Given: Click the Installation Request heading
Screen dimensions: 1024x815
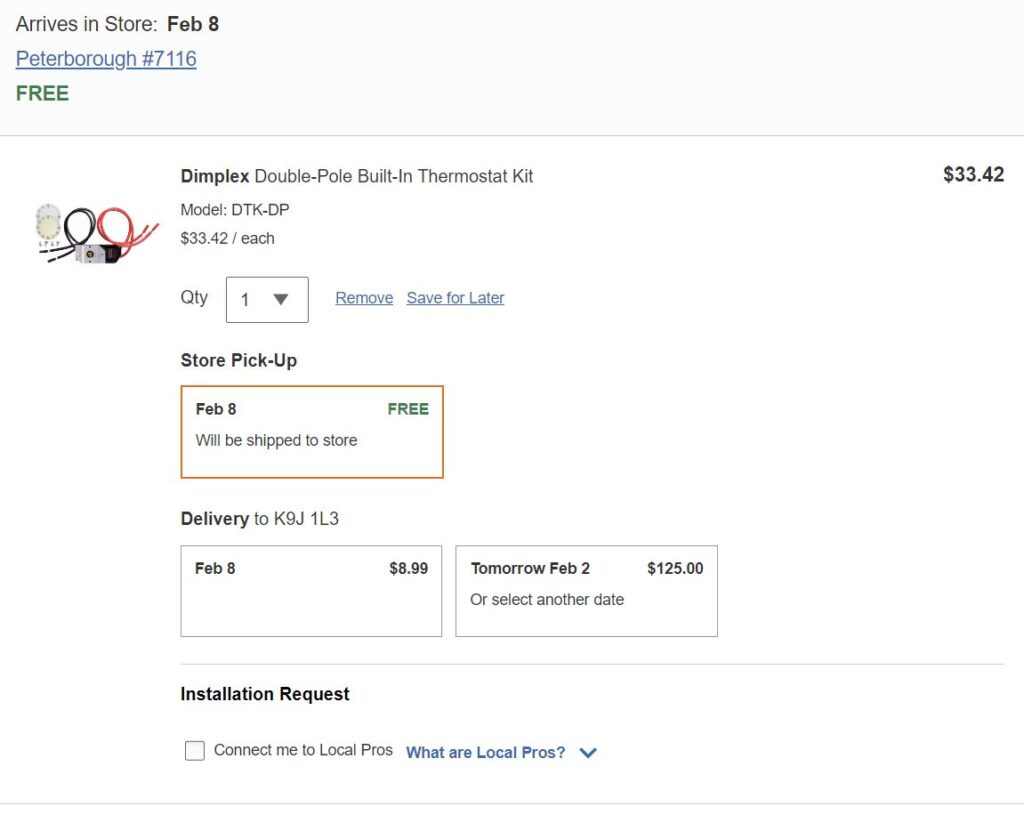Looking at the screenshot, I should click(265, 694).
